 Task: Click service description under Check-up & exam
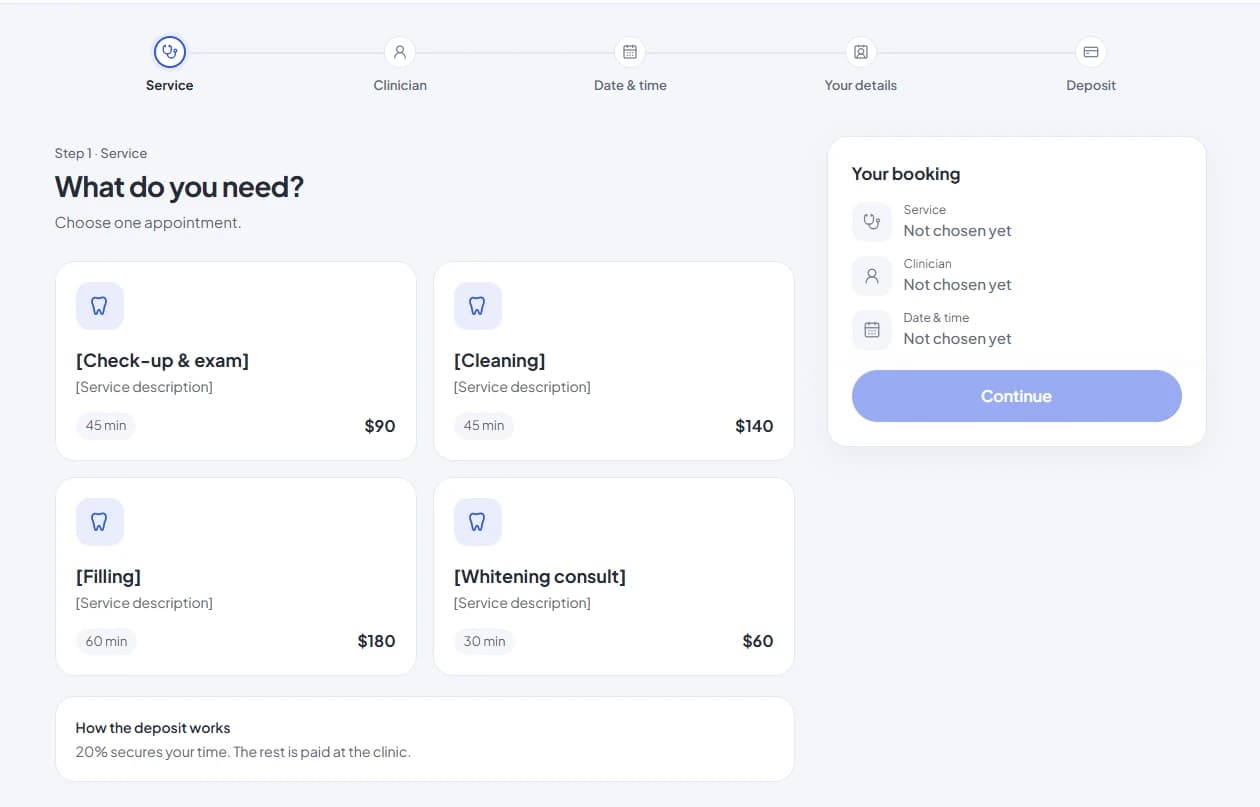(x=144, y=387)
